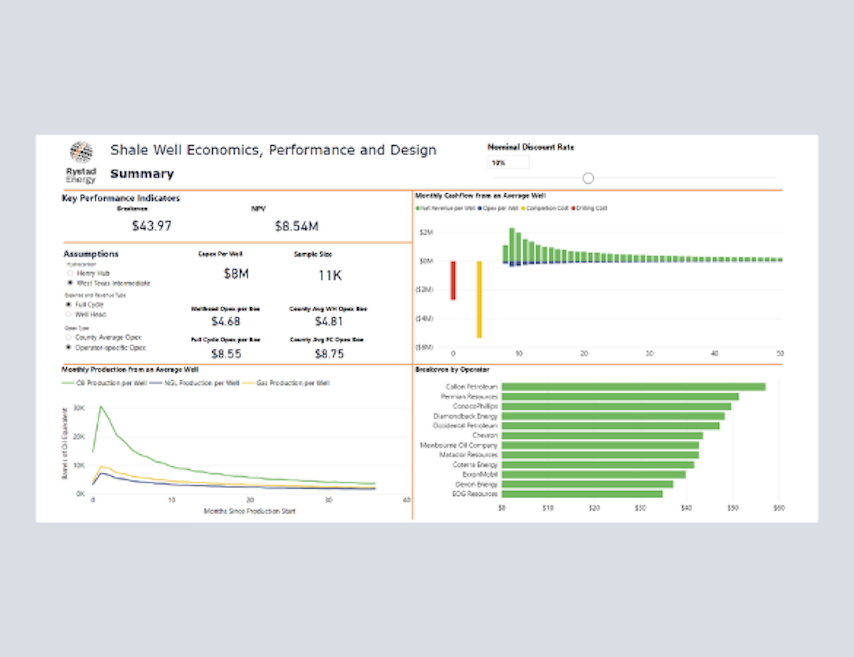This screenshot has height=657, width=854.
Task: Click the Breakeven by Operator chart title
Action: (x=453, y=369)
